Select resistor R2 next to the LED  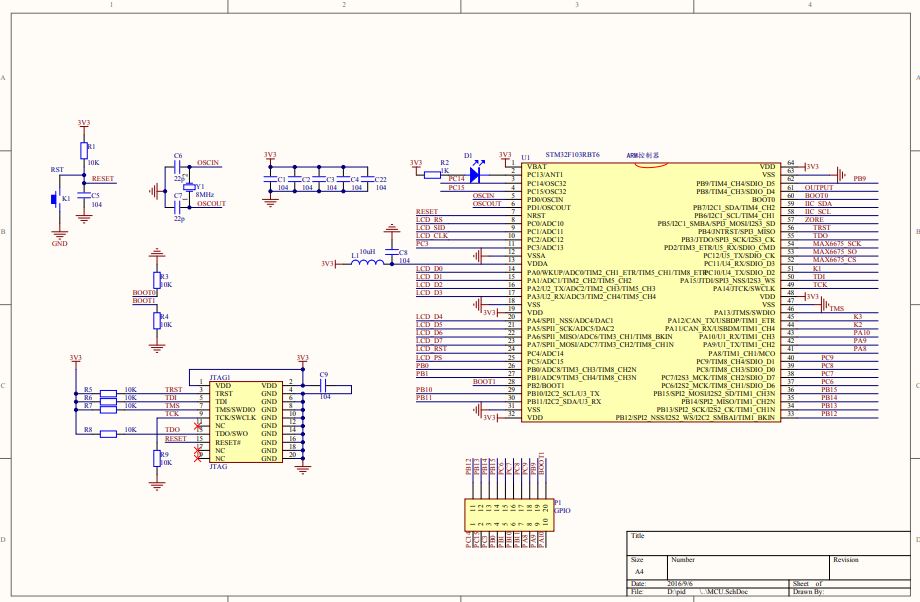(x=432, y=175)
